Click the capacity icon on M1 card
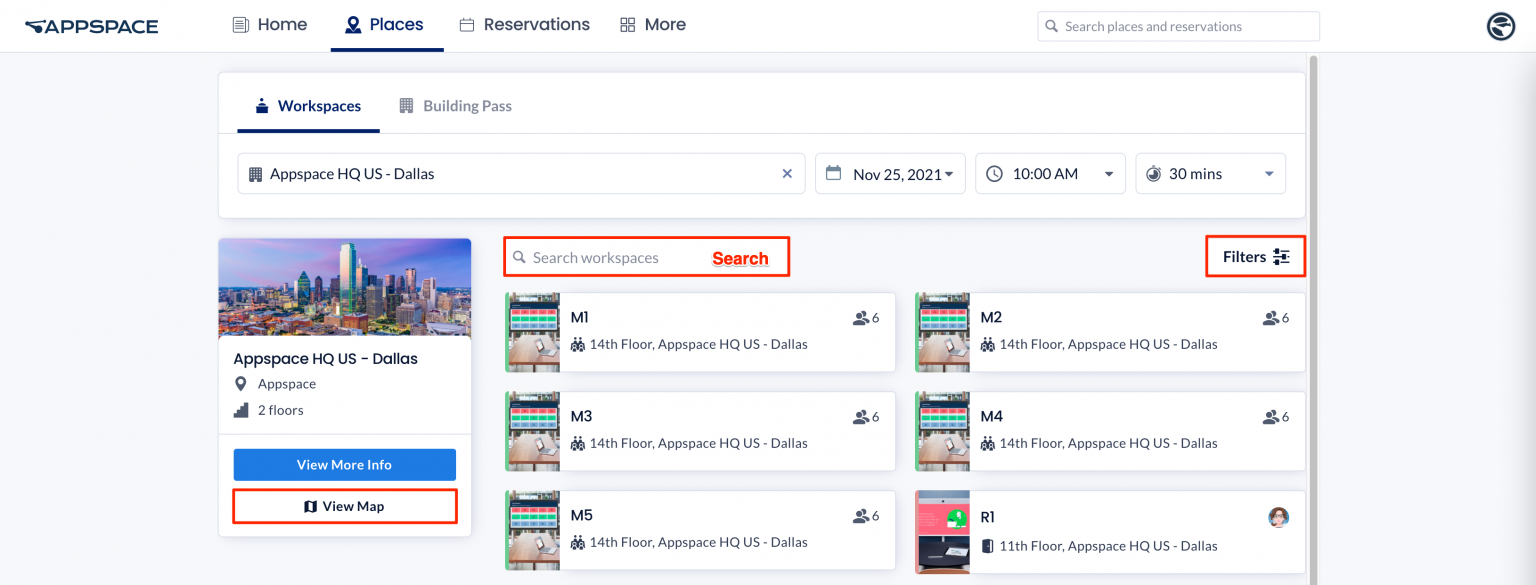1536x585 pixels. (860, 318)
